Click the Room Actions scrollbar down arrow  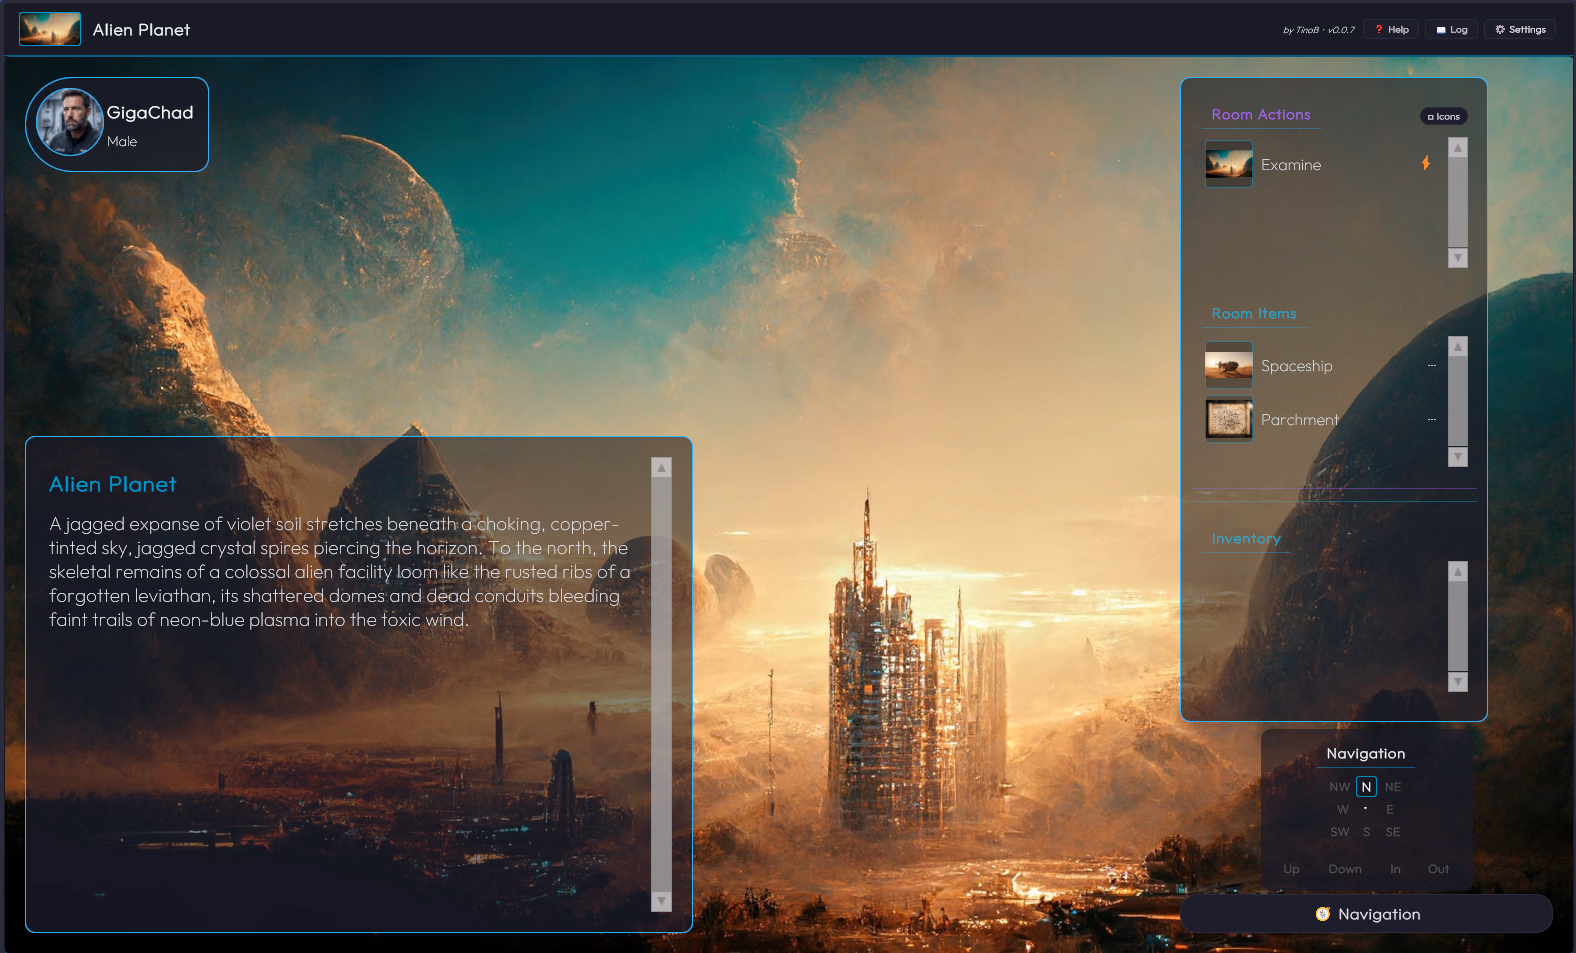click(x=1458, y=258)
